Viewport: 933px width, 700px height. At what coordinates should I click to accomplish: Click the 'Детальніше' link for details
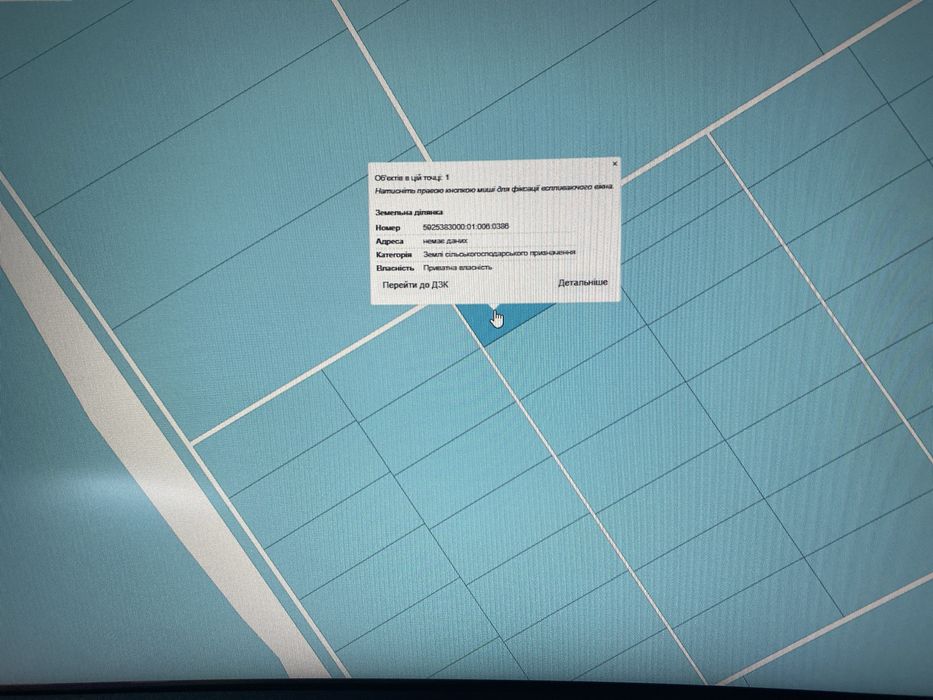coord(583,282)
